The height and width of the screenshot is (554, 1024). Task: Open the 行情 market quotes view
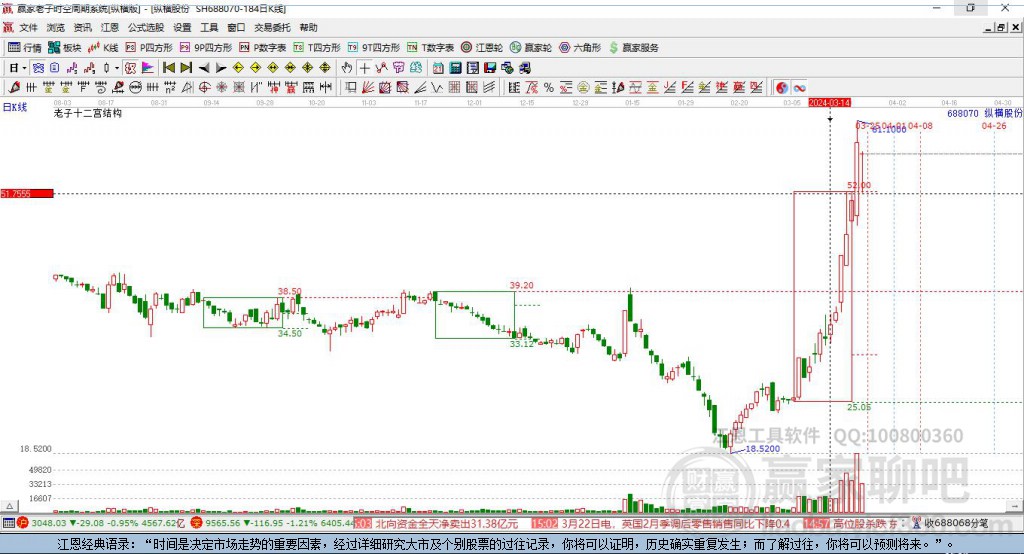coord(25,48)
